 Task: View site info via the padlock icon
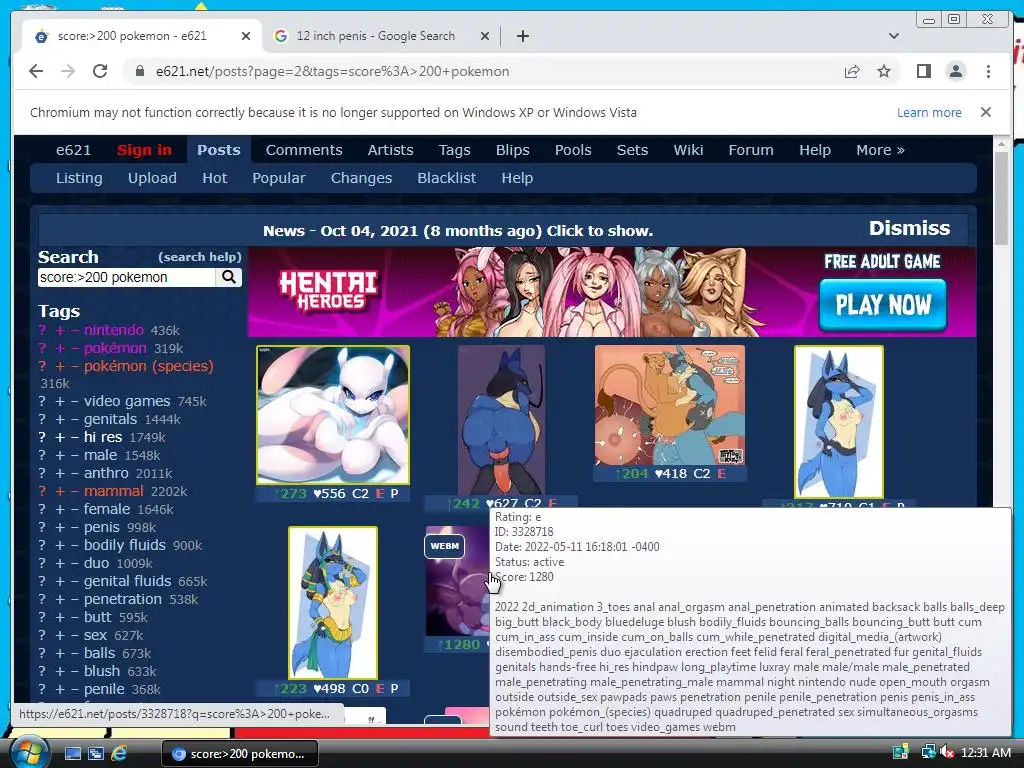tap(139, 71)
